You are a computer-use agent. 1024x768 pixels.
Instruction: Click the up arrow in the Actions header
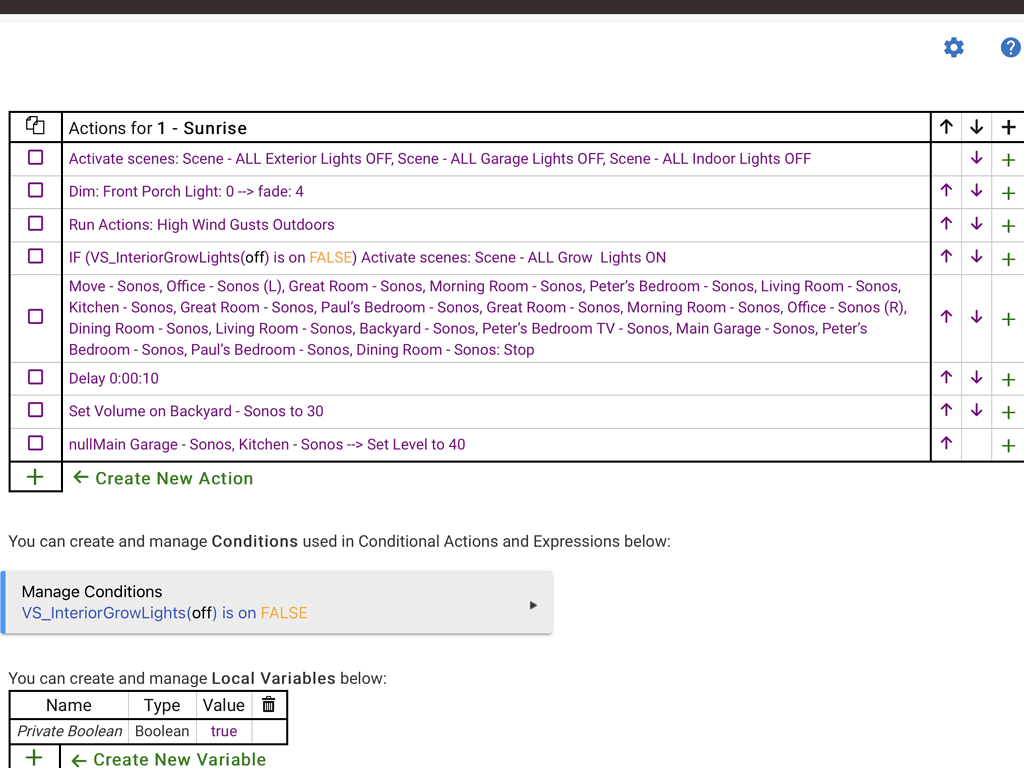tap(946, 127)
